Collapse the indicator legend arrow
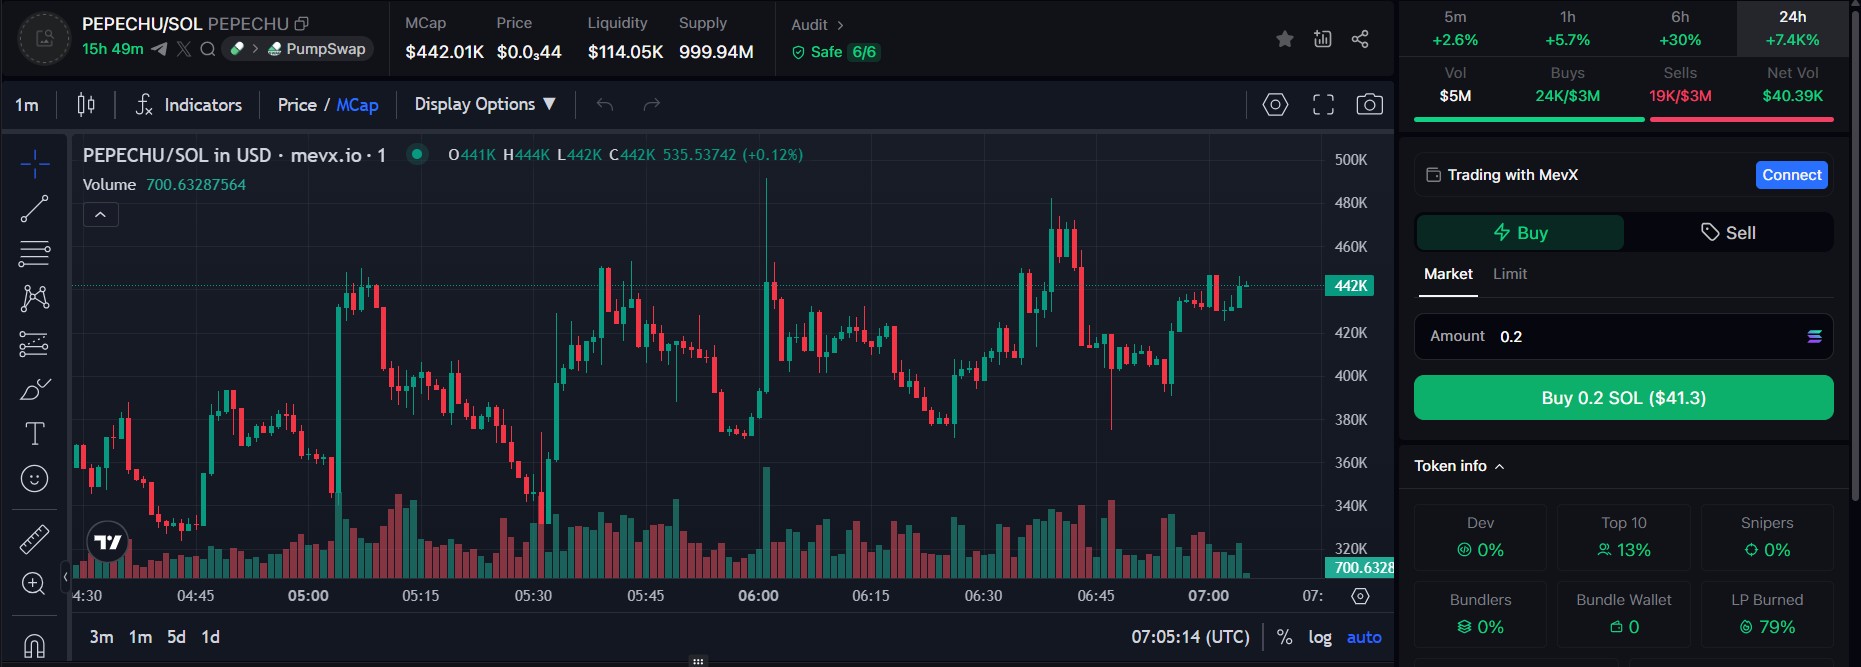The image size is (1861, 667). [100, 214]
